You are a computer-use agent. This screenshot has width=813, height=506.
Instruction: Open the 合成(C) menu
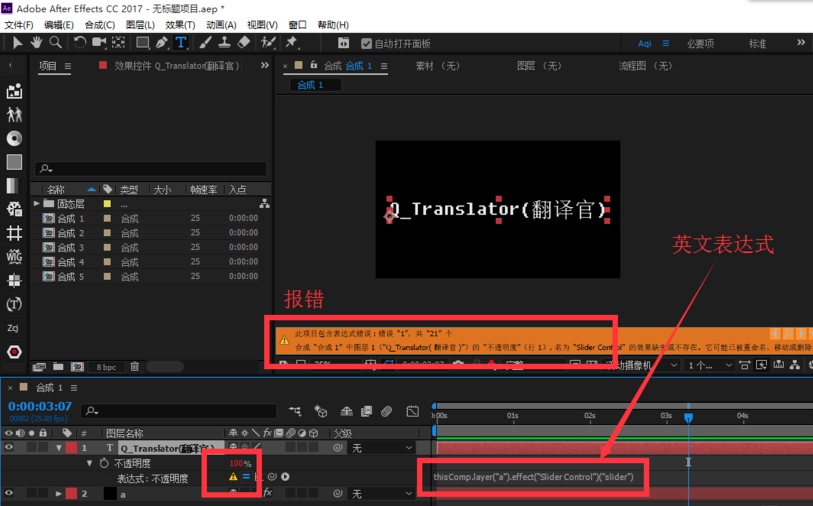click(100, 25)
